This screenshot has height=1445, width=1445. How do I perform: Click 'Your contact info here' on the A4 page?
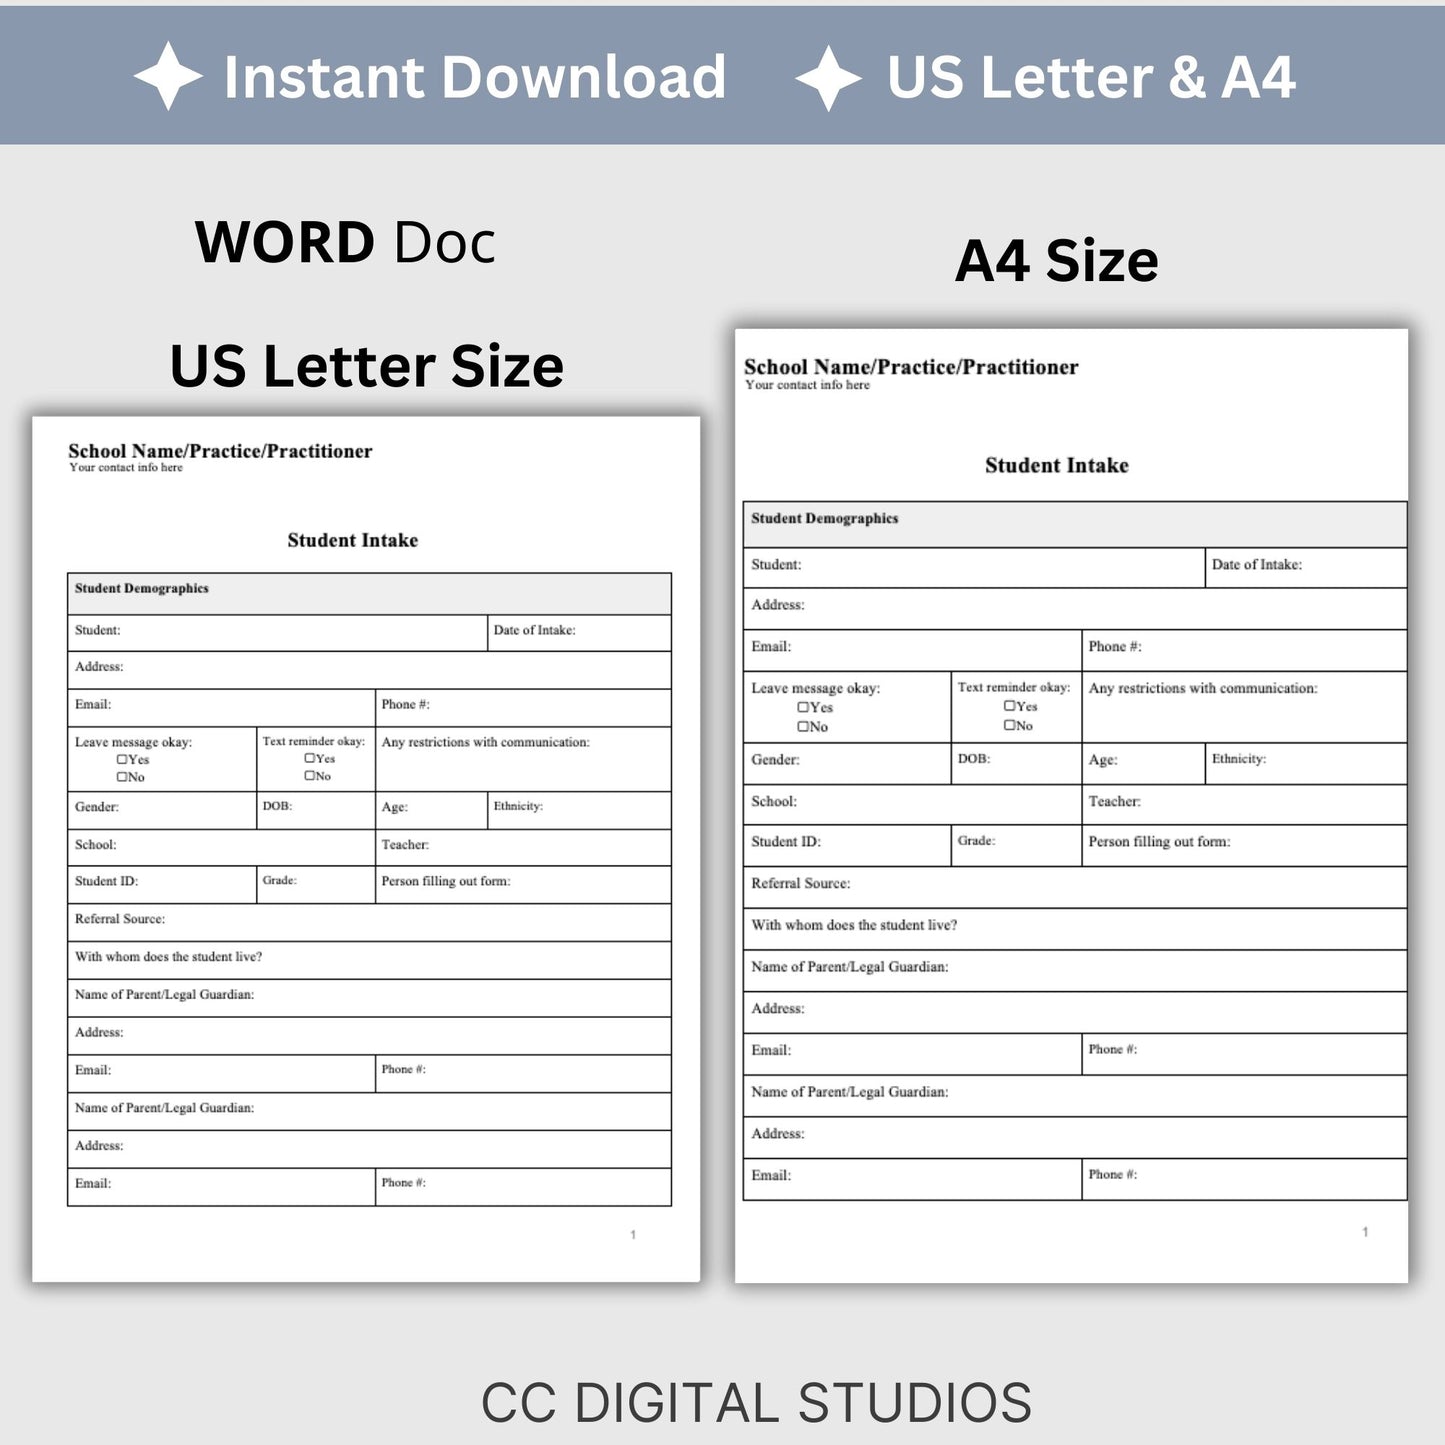coord(808,385)
